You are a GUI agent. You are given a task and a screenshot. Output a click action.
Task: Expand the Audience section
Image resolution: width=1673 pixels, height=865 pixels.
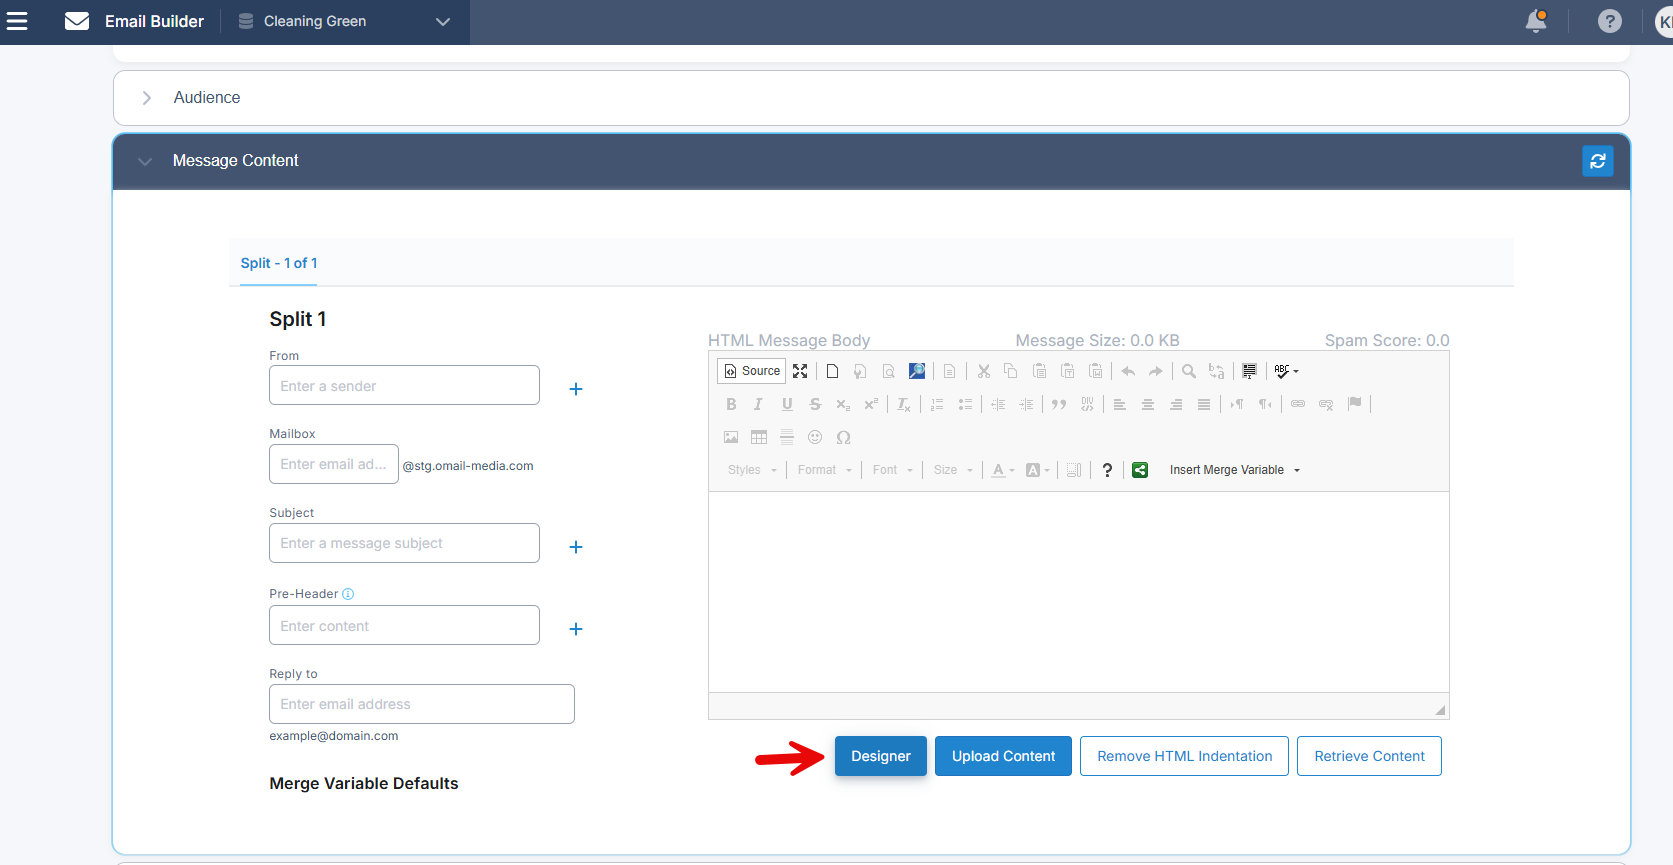tap(147, 98)
